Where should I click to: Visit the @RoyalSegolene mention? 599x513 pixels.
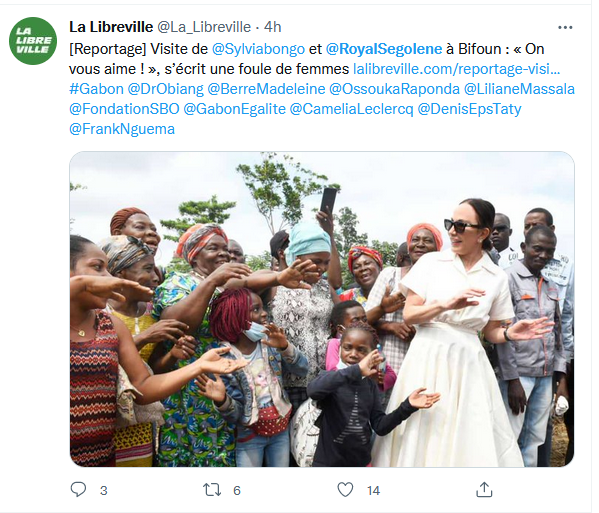click(x=384, y=49)
